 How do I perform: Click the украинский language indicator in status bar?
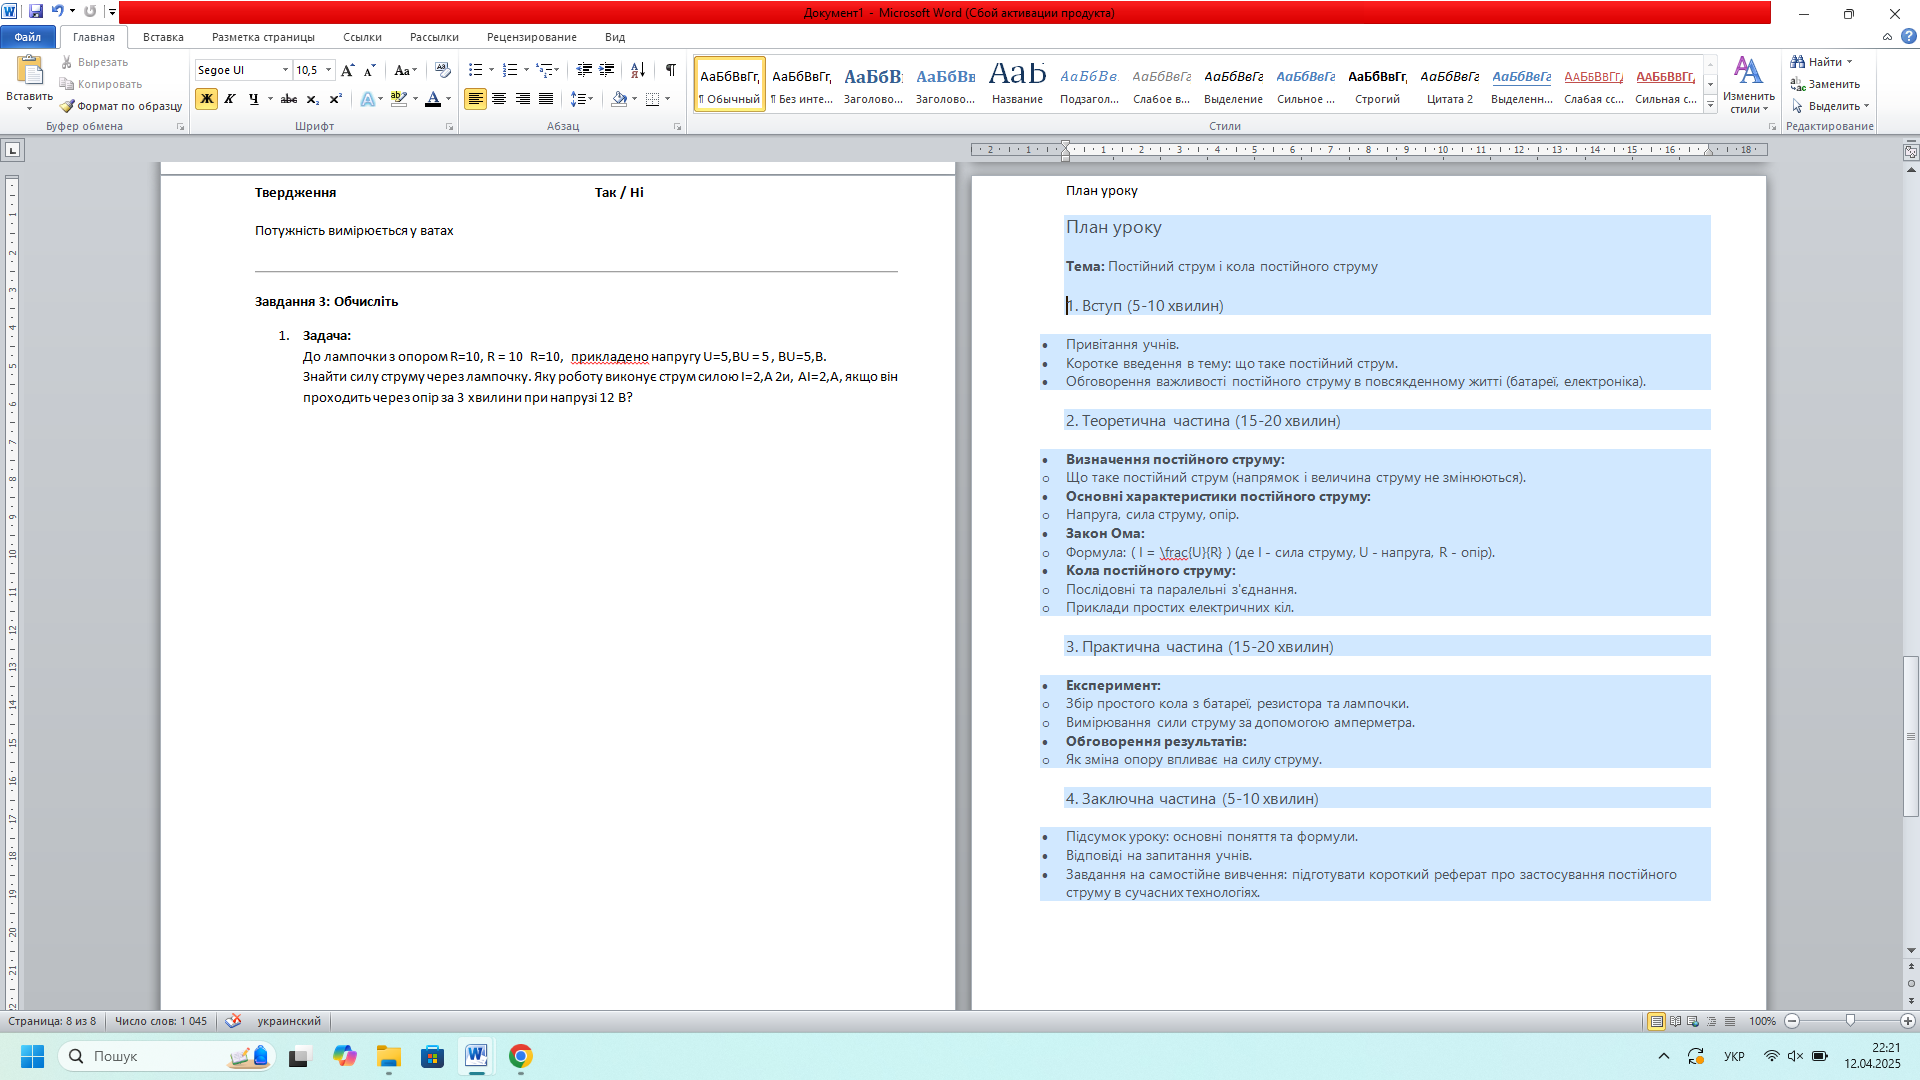point(289,1021)
